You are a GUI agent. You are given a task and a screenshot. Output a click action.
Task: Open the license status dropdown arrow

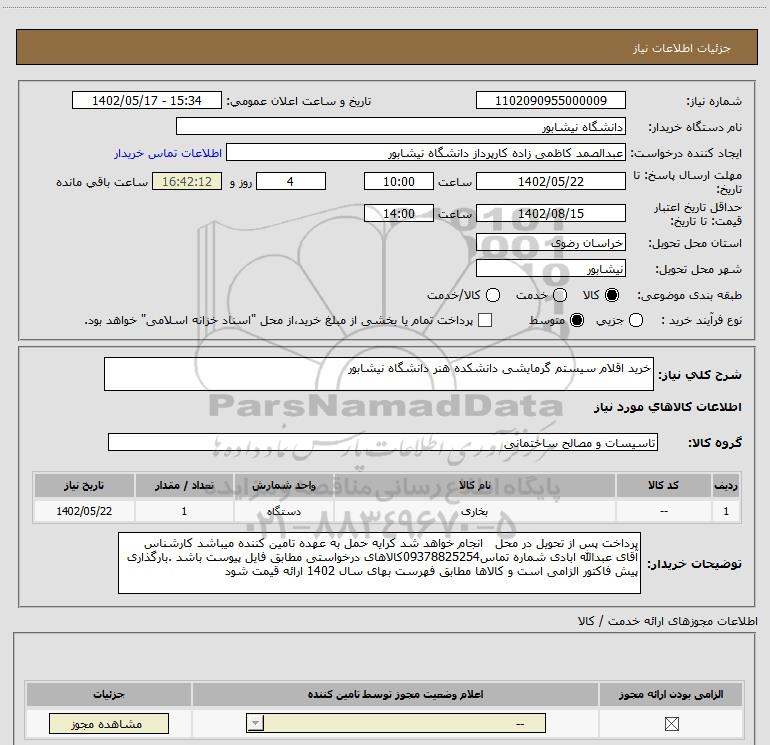(x=255, y=723)
